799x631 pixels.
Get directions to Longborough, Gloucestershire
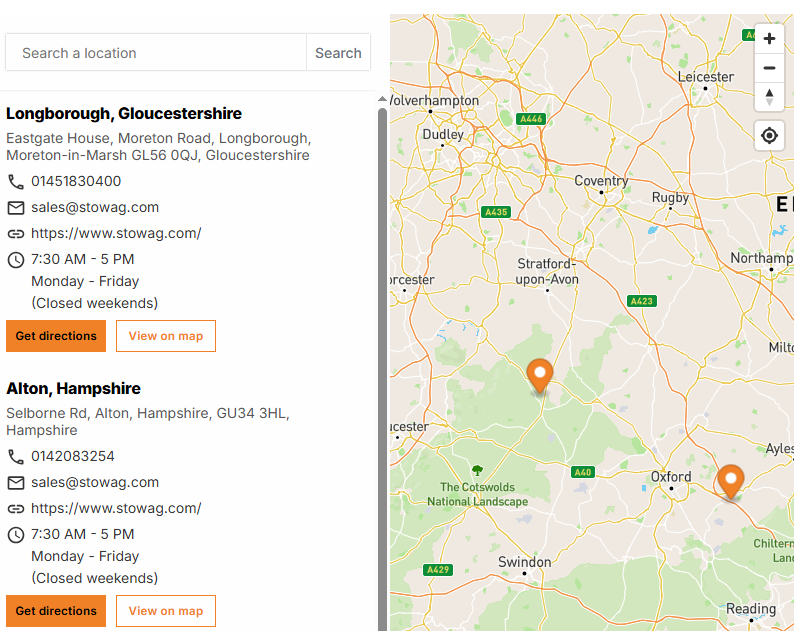click(56, 336)
